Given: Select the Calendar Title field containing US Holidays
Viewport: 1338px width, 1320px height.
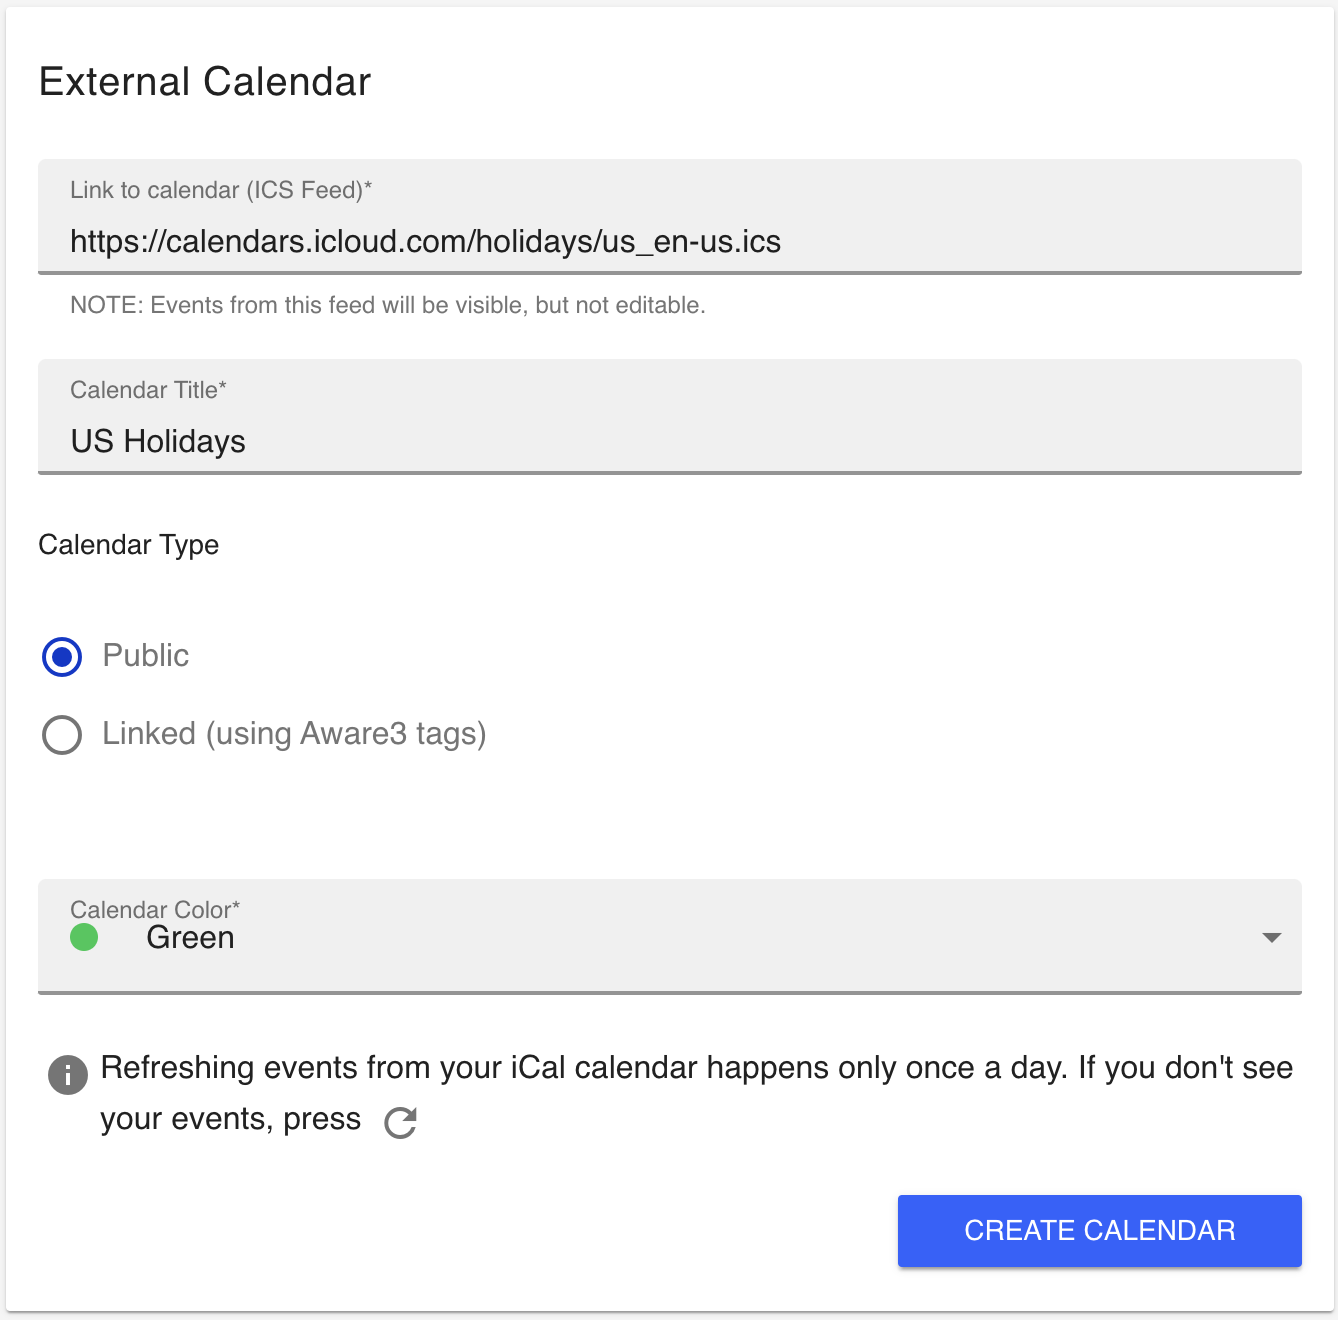Looking at the screenshot, I should point(400,441).
